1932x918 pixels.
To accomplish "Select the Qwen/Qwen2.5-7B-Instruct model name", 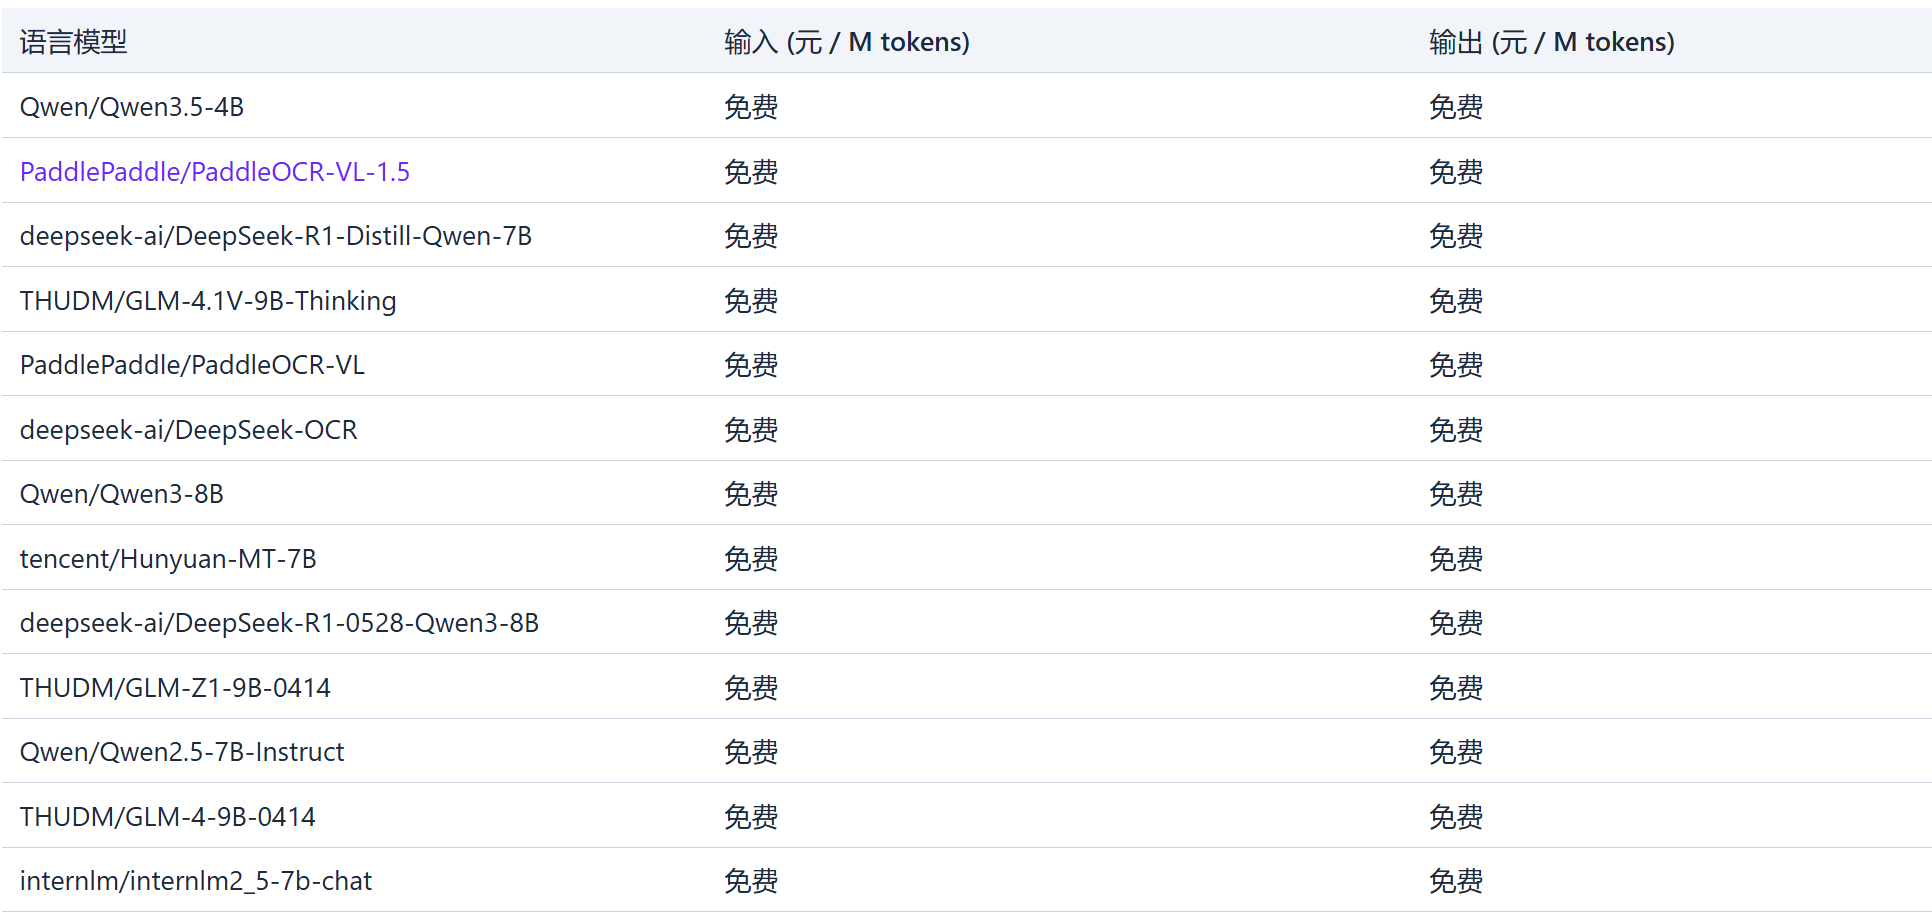I will 182,752.
